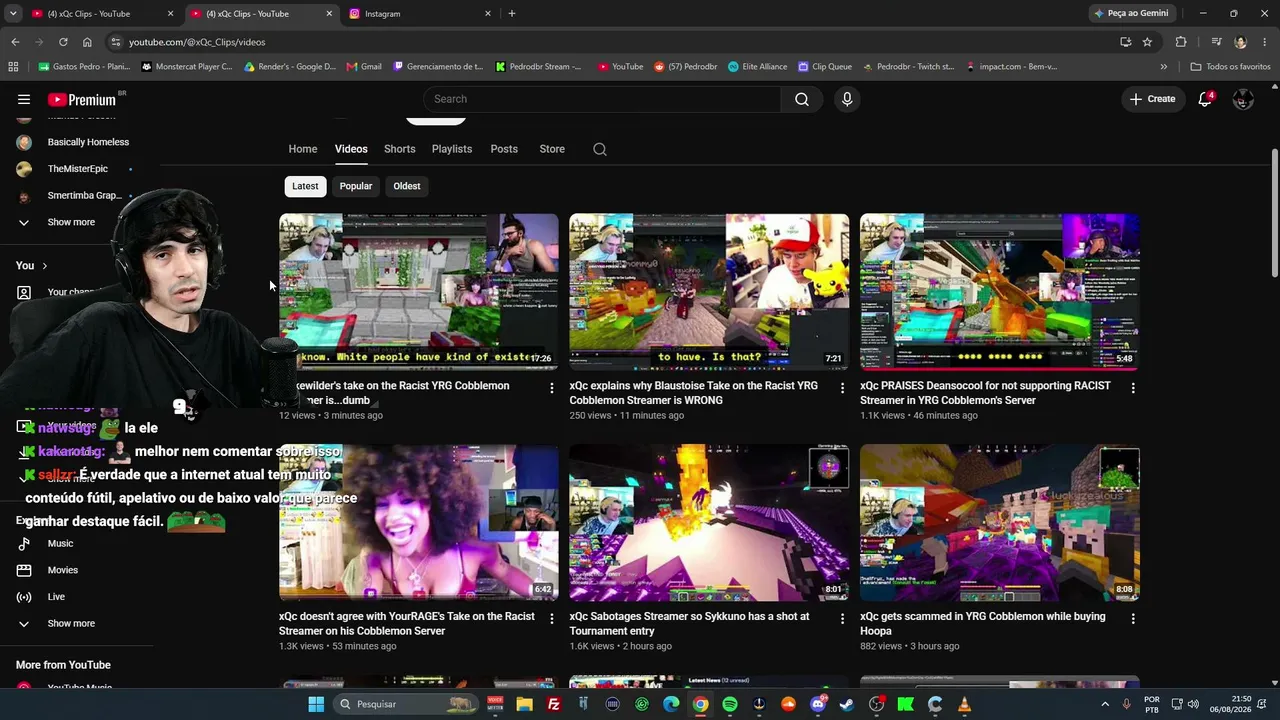The height and width of the screenshot is (720, 1280).
Task: Open the Chrome apps grid in bookmarks bar
Action: point(13,67)
